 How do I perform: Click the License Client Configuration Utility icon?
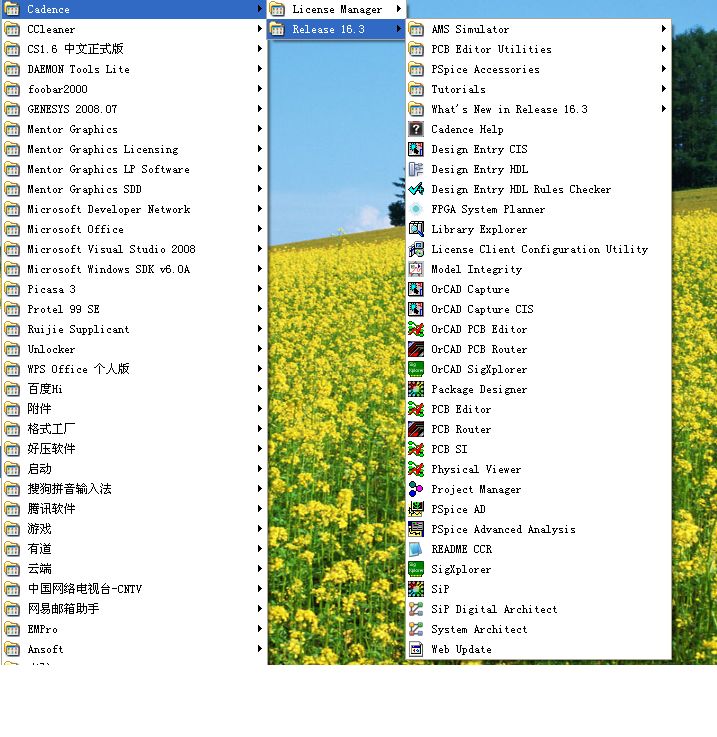click(416, 249)
